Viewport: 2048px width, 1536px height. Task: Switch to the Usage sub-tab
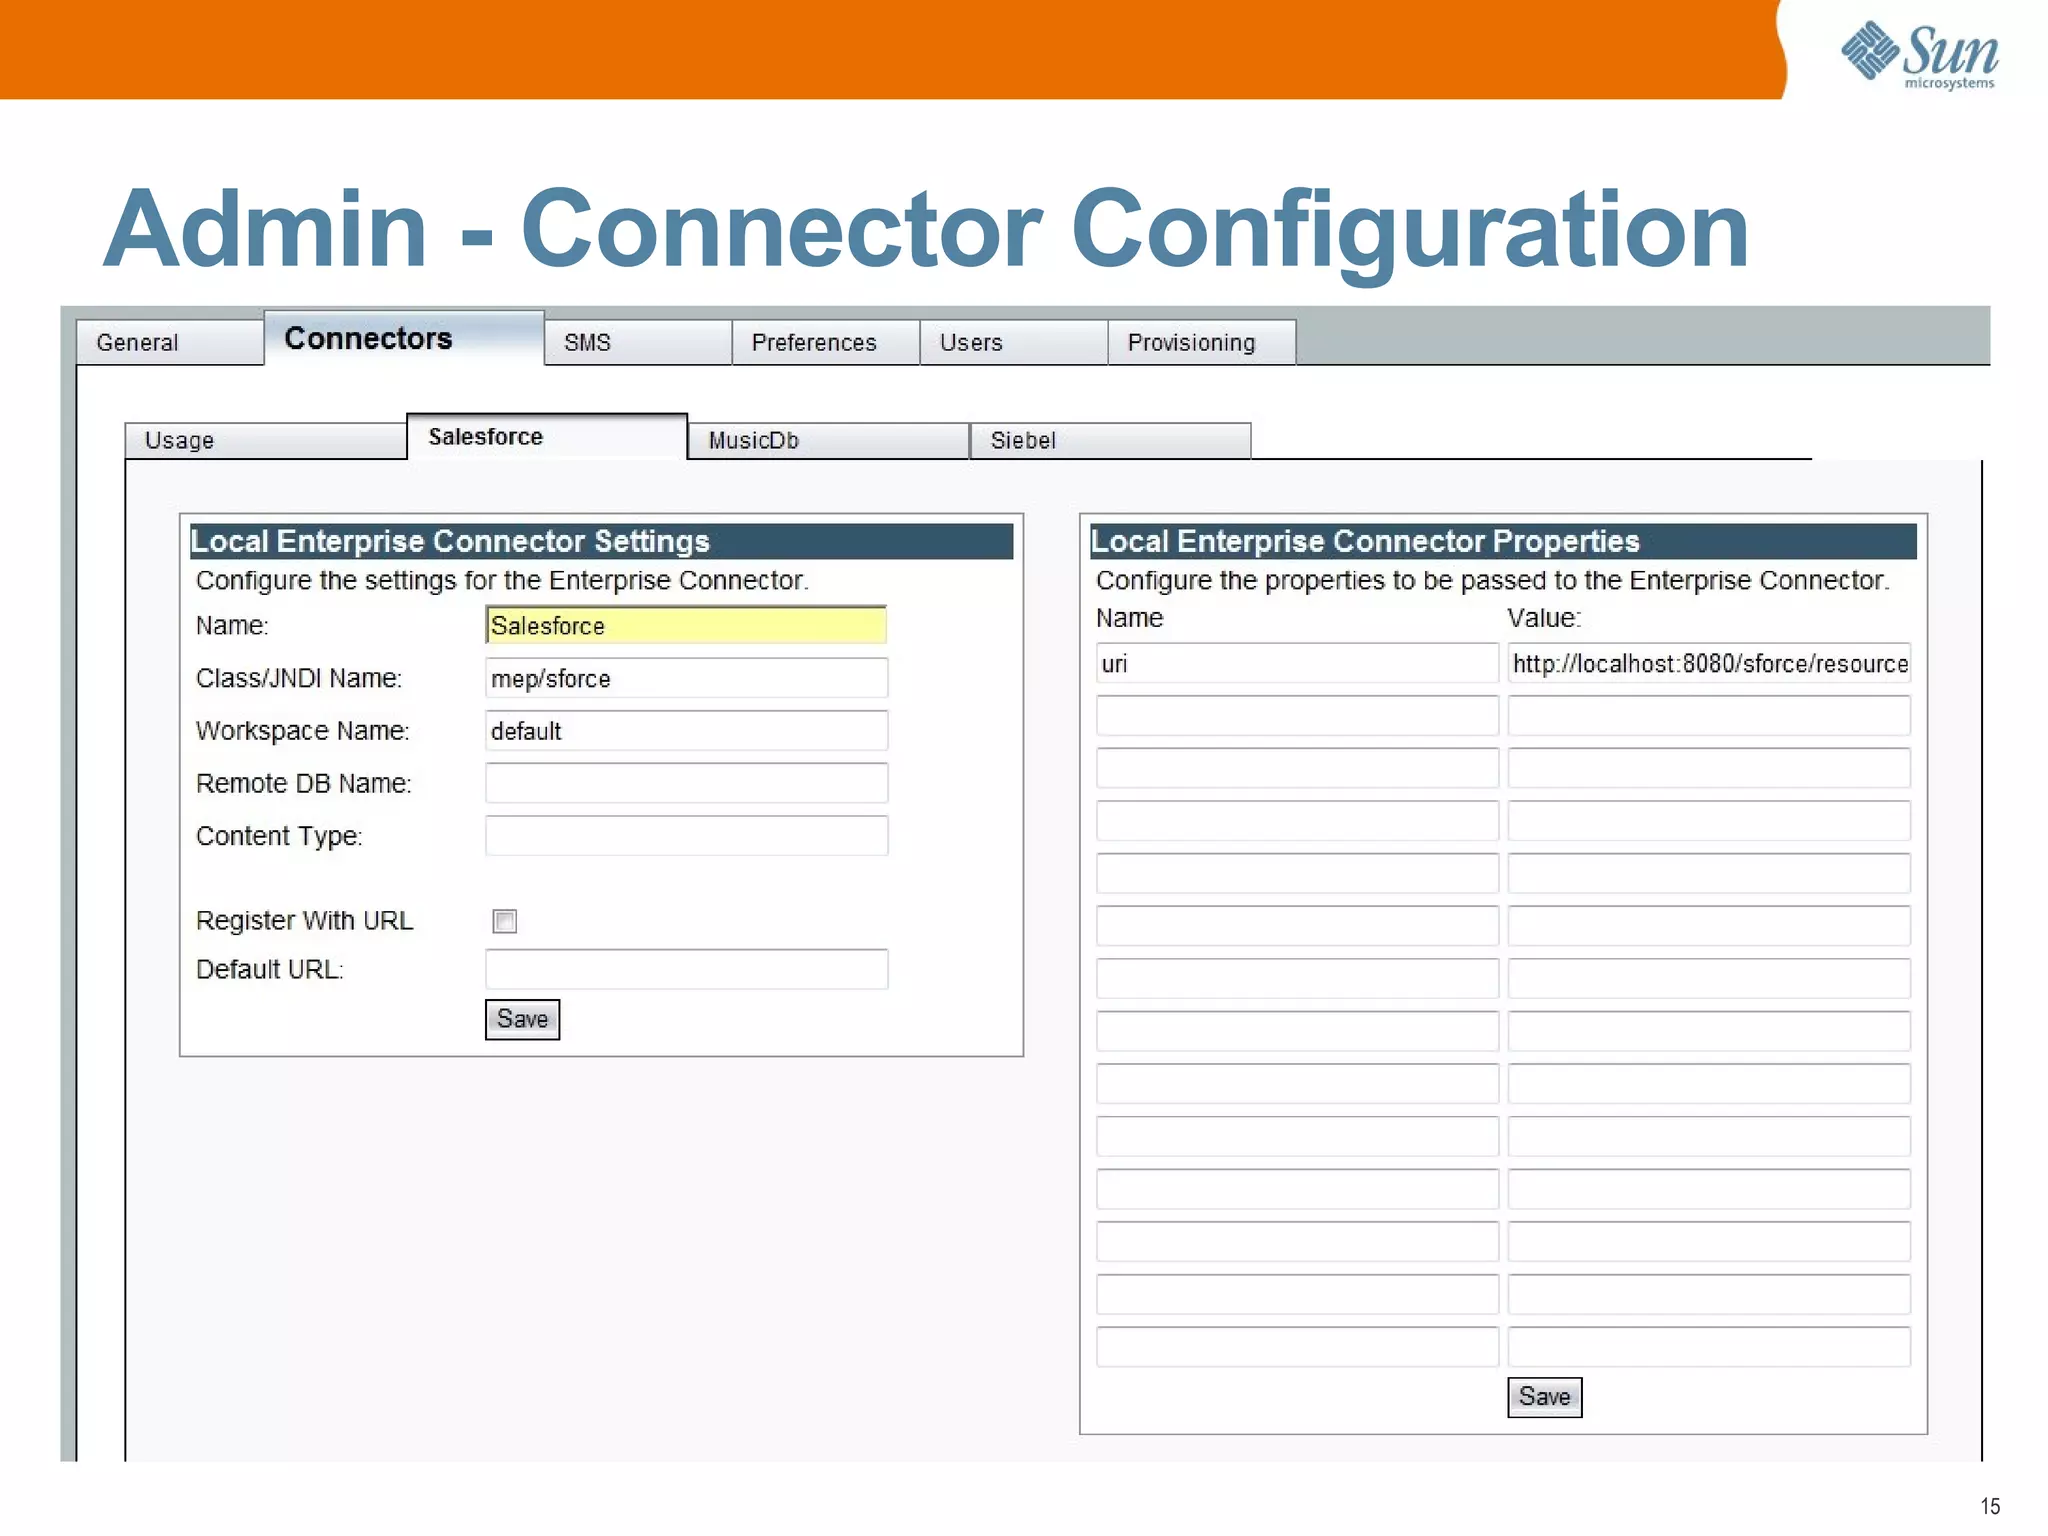tap(265, 440)
